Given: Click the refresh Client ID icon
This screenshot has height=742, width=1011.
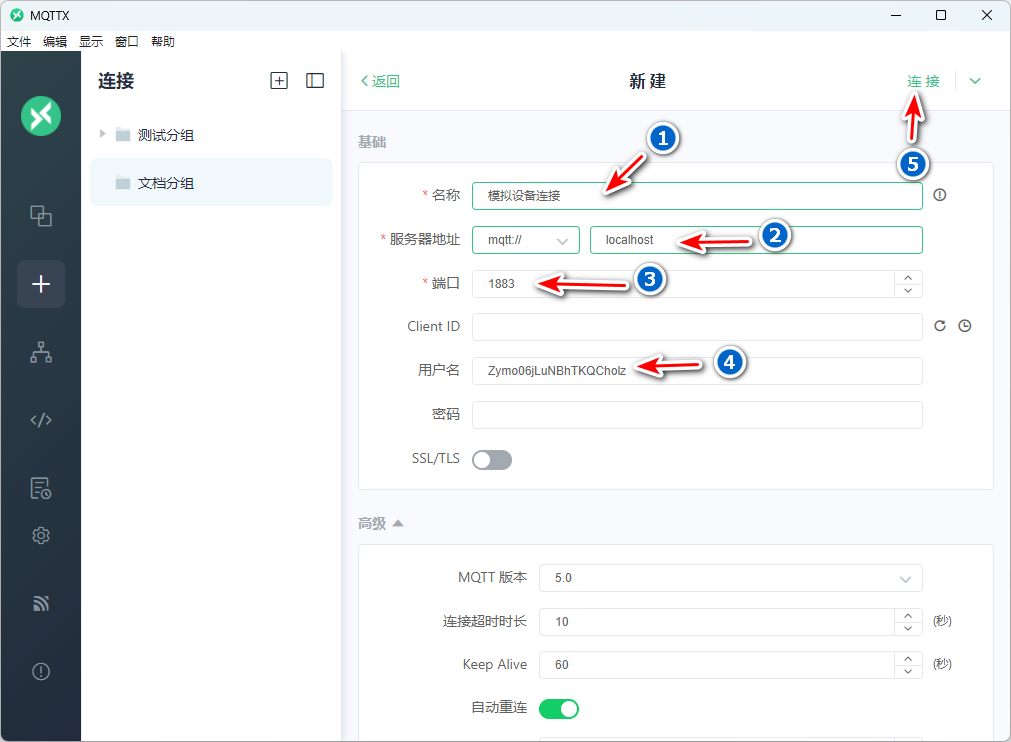Looking at the screenshot, I should tap(940, 326).
